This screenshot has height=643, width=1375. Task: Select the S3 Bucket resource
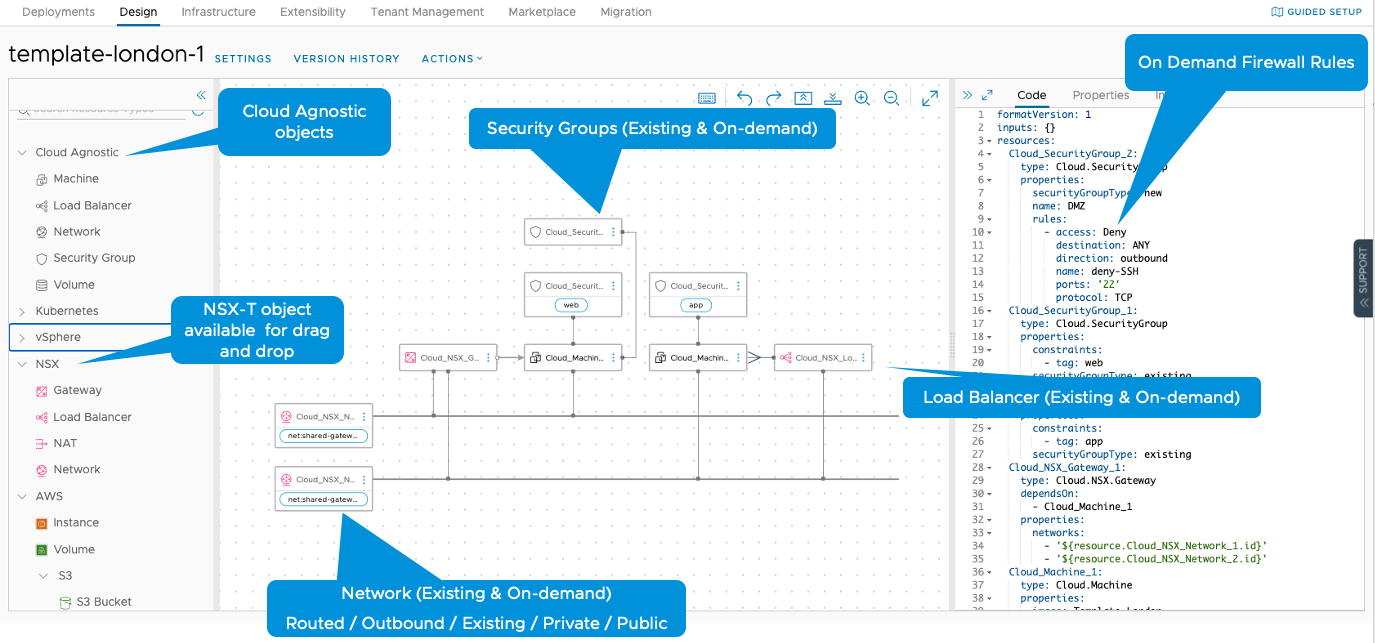[x=106, y=602]
